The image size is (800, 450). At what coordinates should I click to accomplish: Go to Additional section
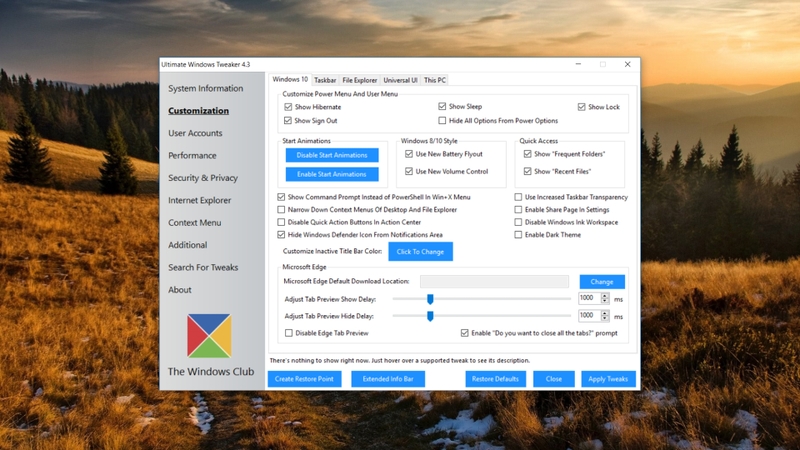pos(188,245)
